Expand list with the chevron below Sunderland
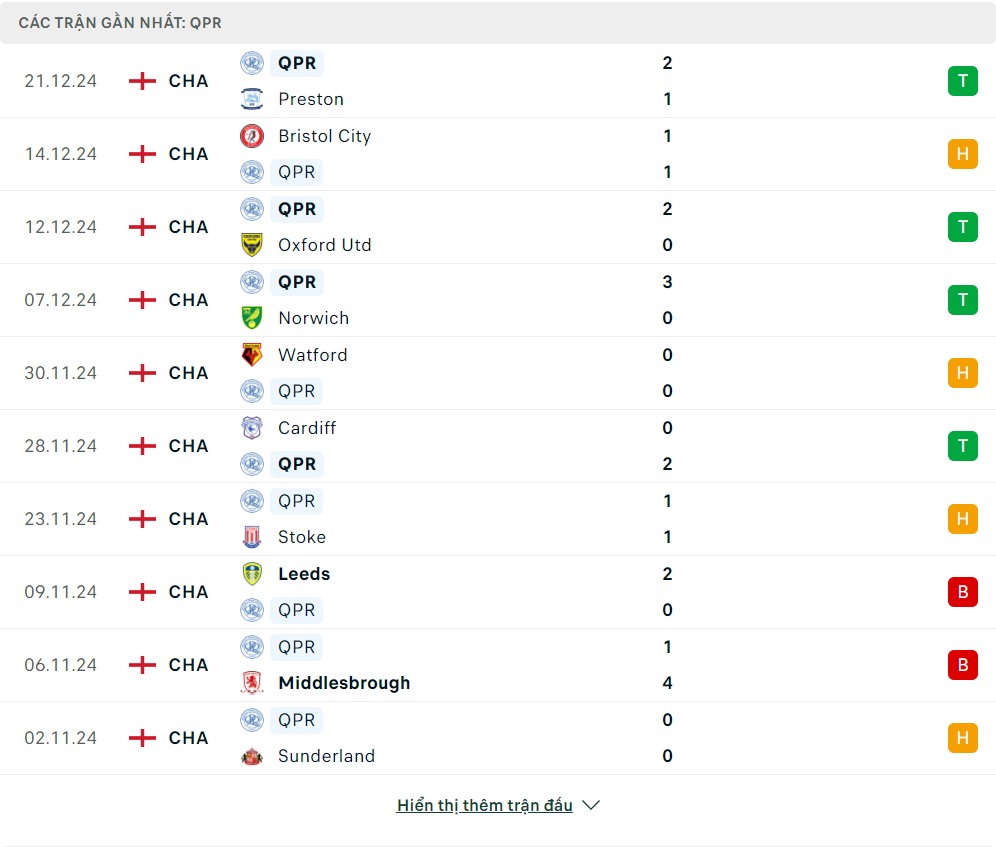The height and width of the screenshot is (847, 996). click(x=591, y=806)
